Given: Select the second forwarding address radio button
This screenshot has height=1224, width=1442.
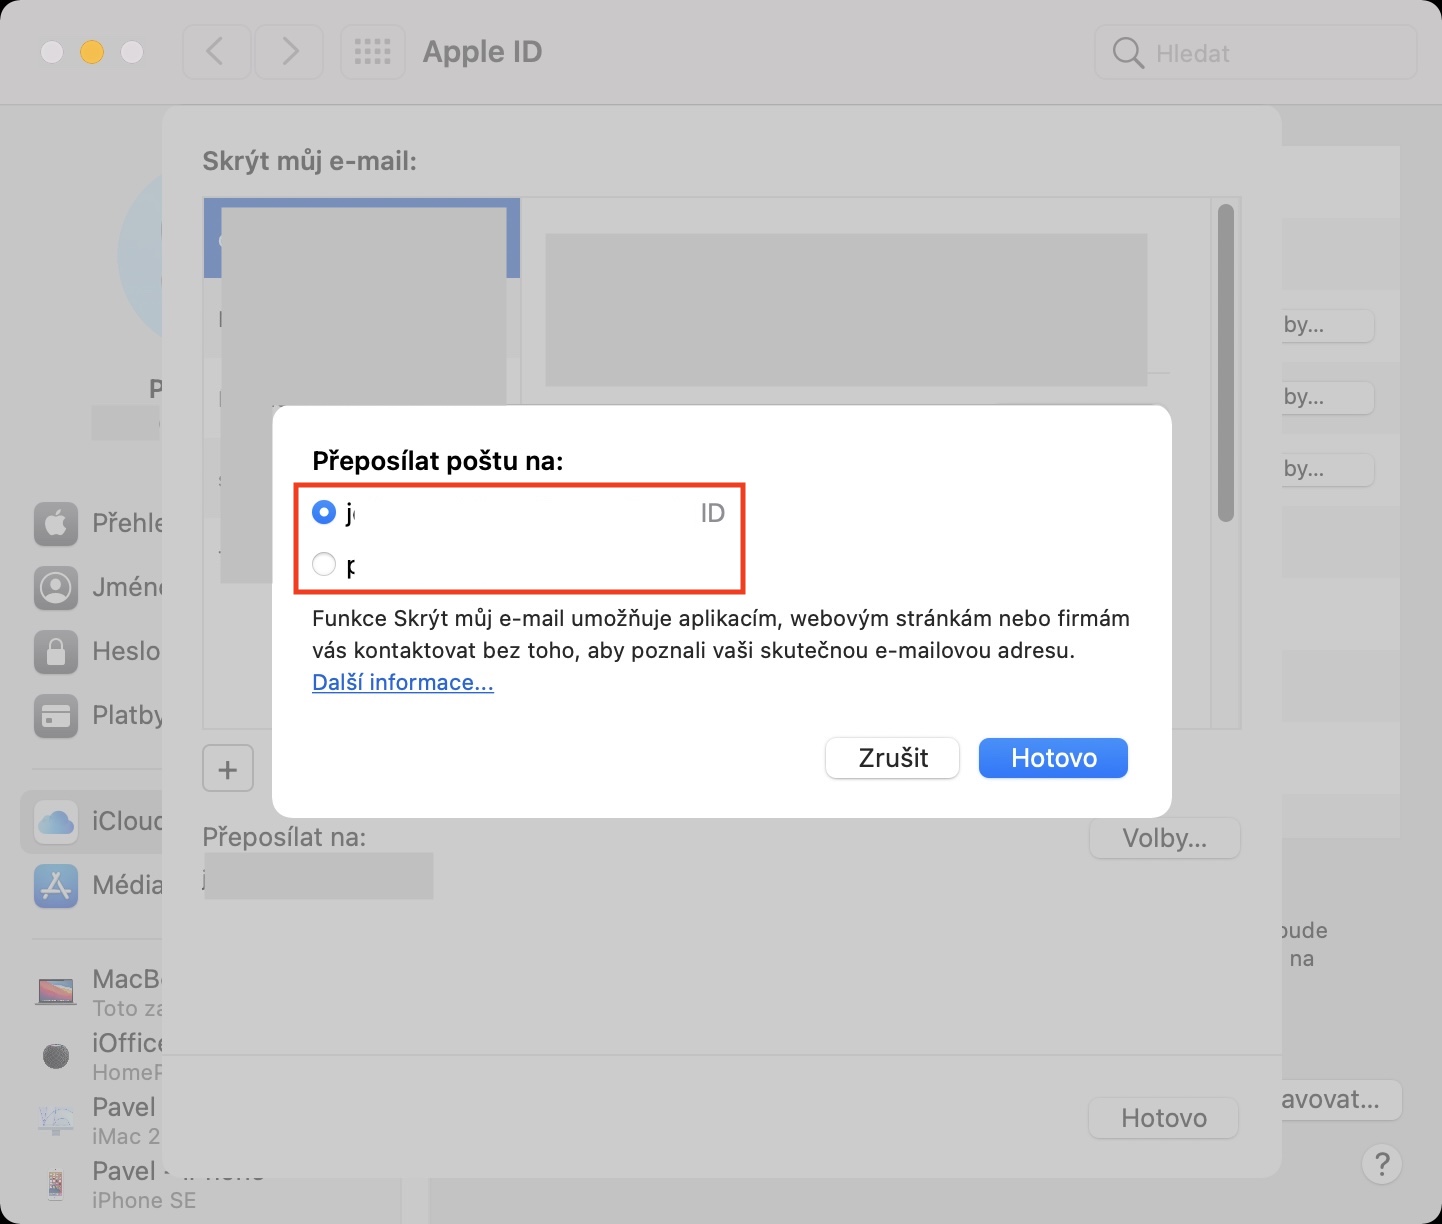Looking at the screenshot, I should (324, 565).
